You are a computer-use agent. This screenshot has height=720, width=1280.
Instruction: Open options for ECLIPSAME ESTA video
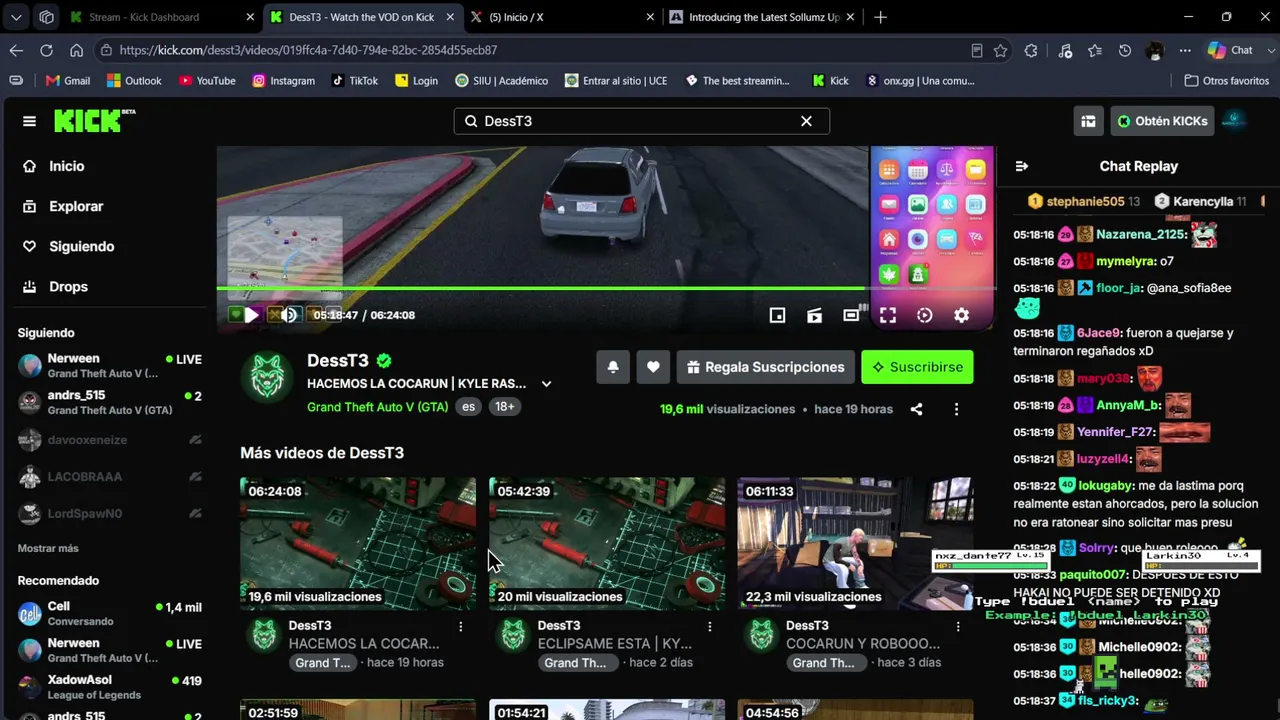pos(710,626)
